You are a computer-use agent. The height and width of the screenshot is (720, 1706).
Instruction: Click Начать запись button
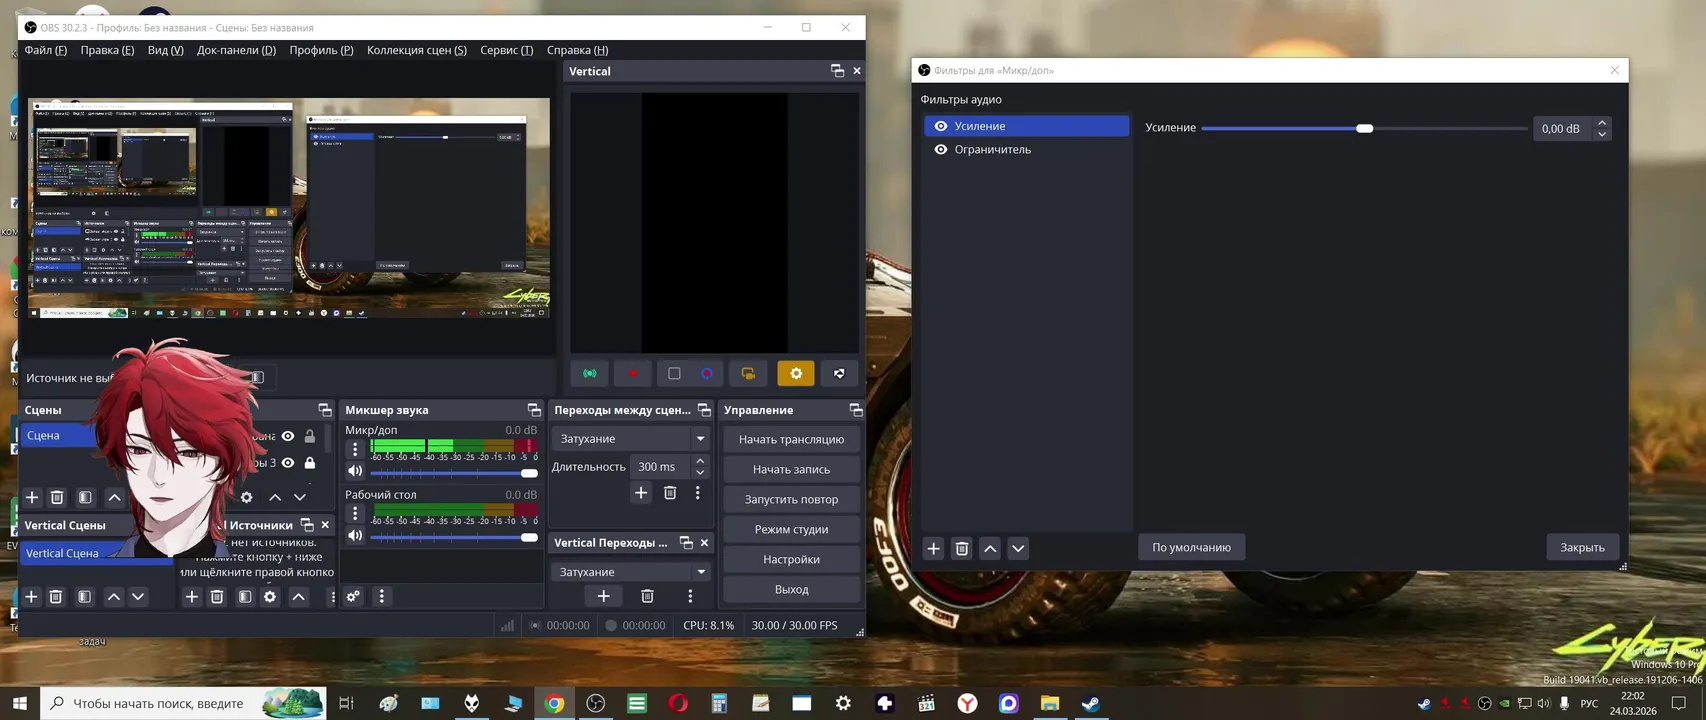pyautogui.click(x=791, y=469)
